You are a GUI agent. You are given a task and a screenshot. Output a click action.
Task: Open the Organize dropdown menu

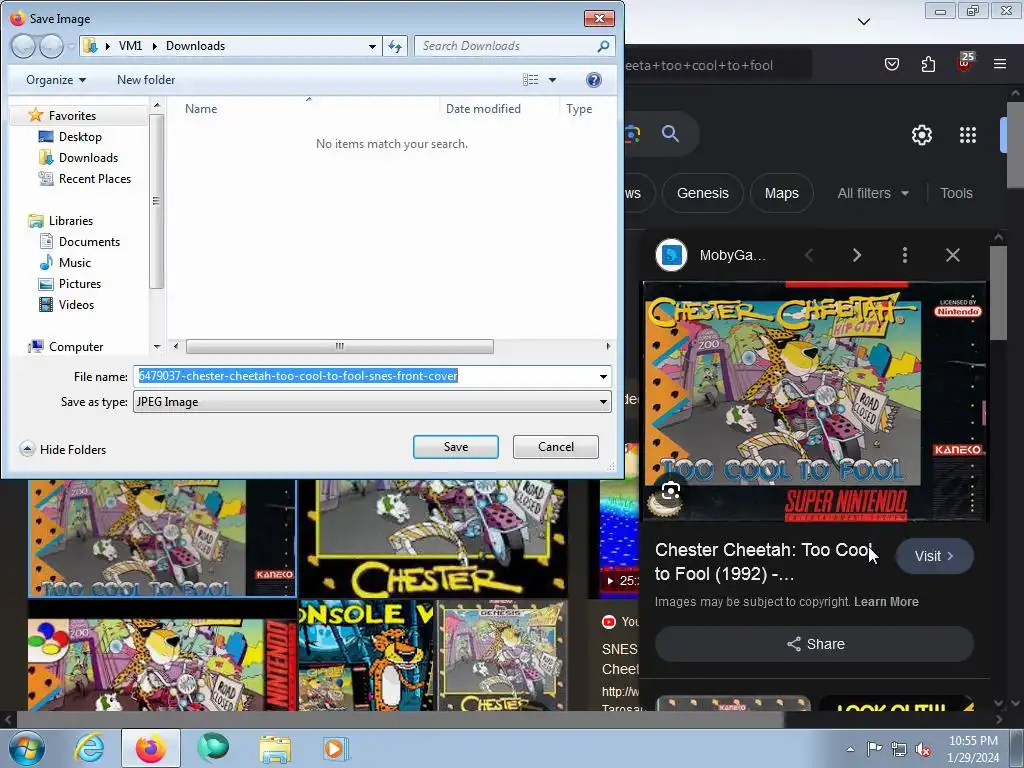tap(56, 80)
